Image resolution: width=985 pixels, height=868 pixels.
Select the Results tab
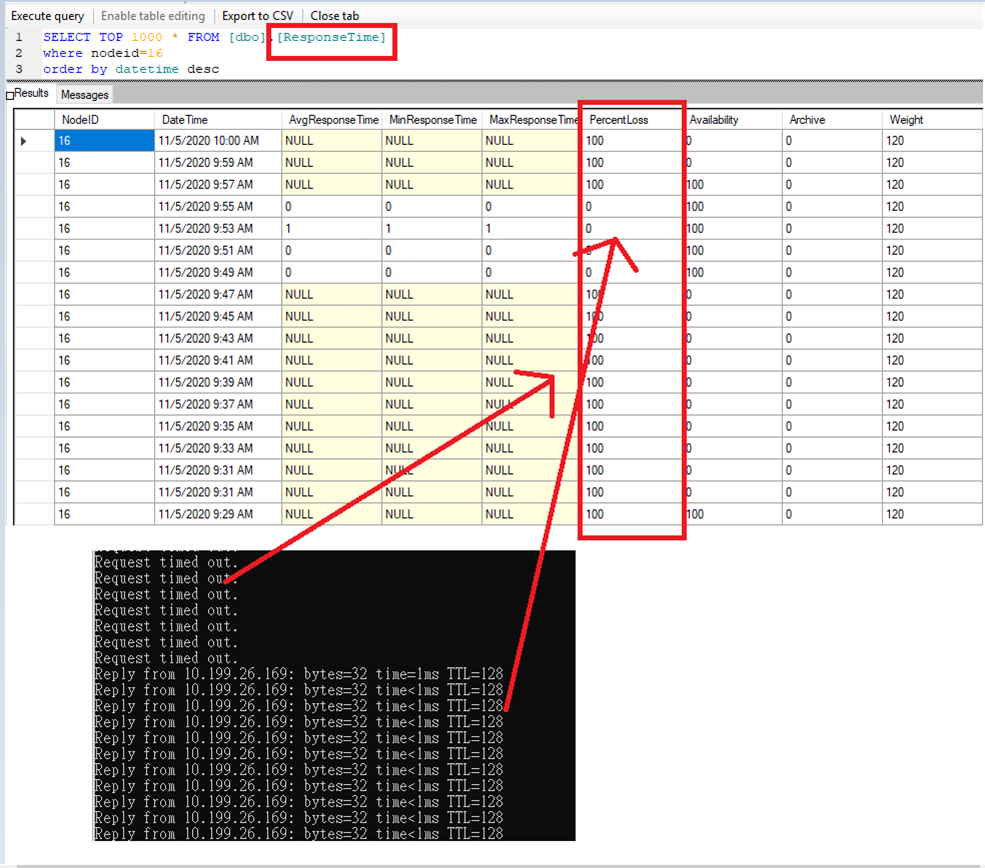[30, 94]
